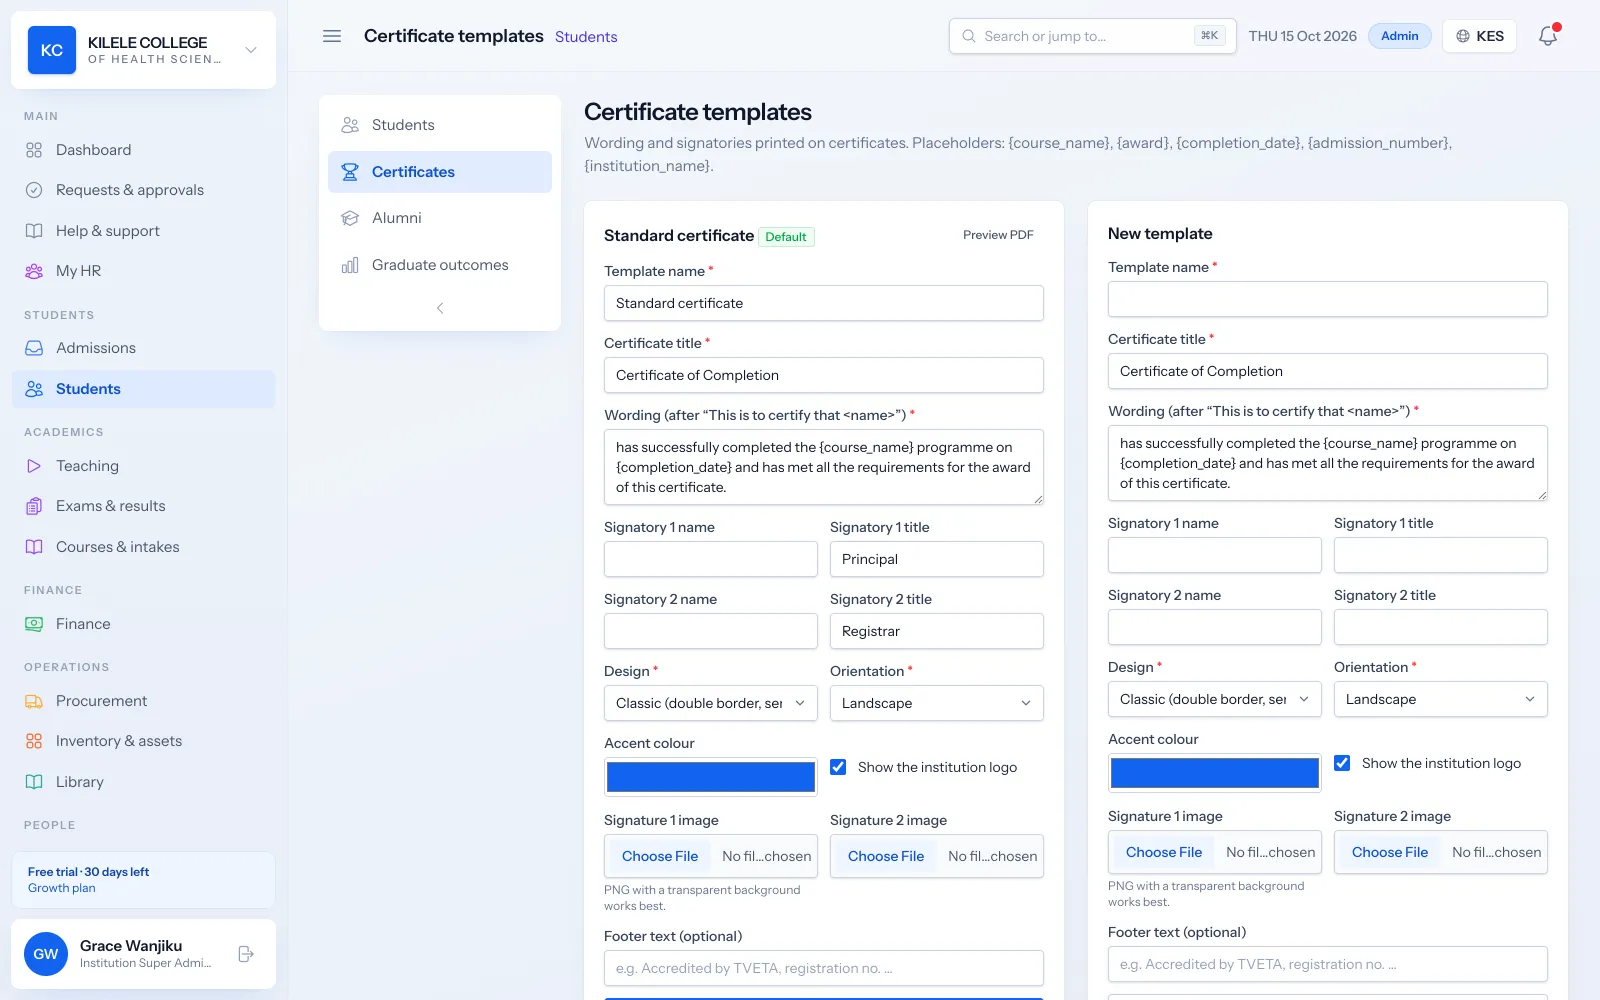Click the Alumni graduation cap icon

350,218
